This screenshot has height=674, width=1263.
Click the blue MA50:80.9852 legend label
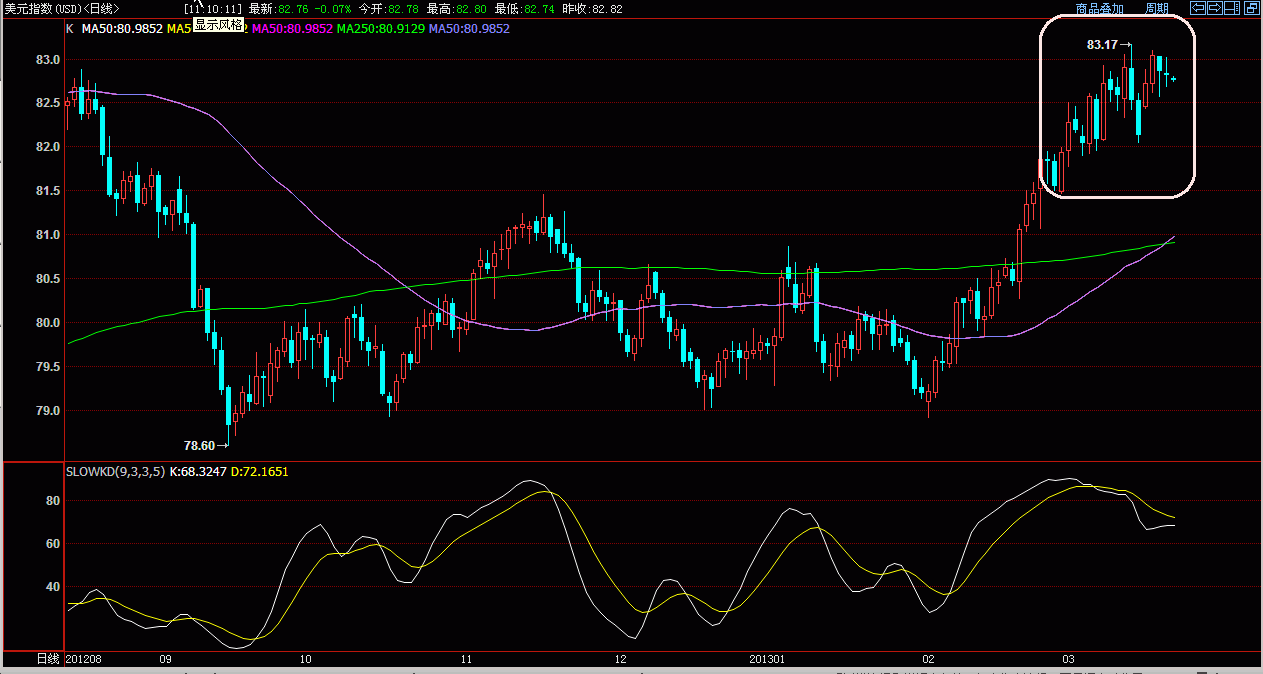click(470, 29)
